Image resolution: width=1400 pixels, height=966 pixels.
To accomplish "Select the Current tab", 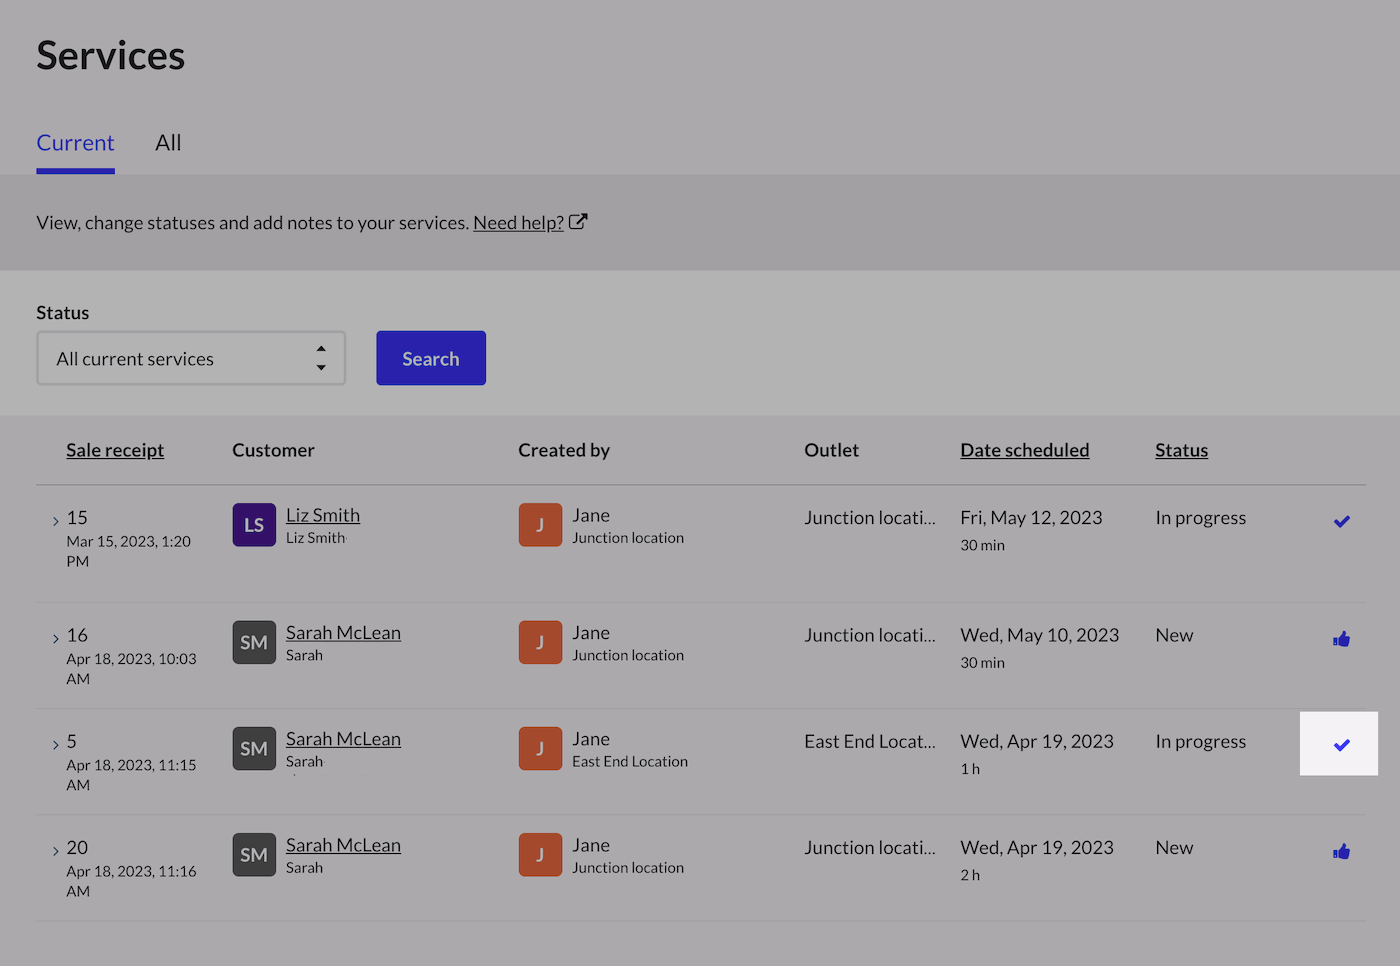I will coord(75,143).
